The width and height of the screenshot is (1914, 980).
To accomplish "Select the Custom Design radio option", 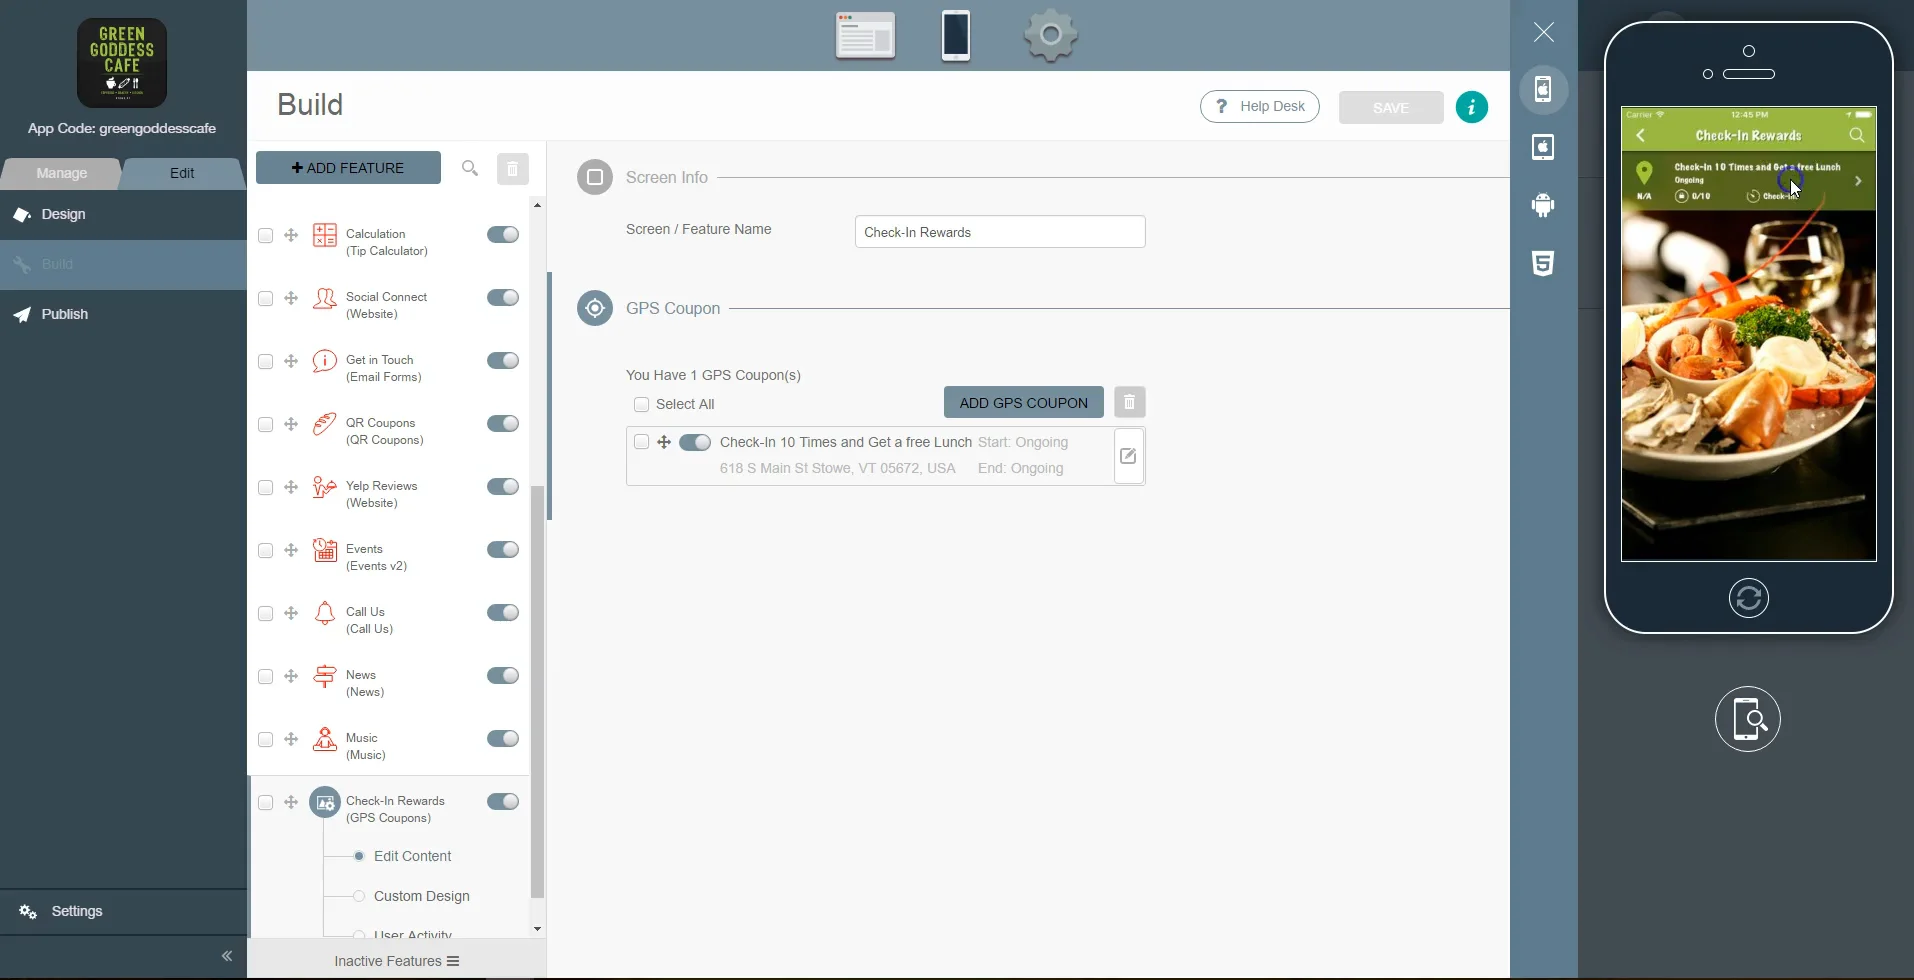I will tap(357, 896).
